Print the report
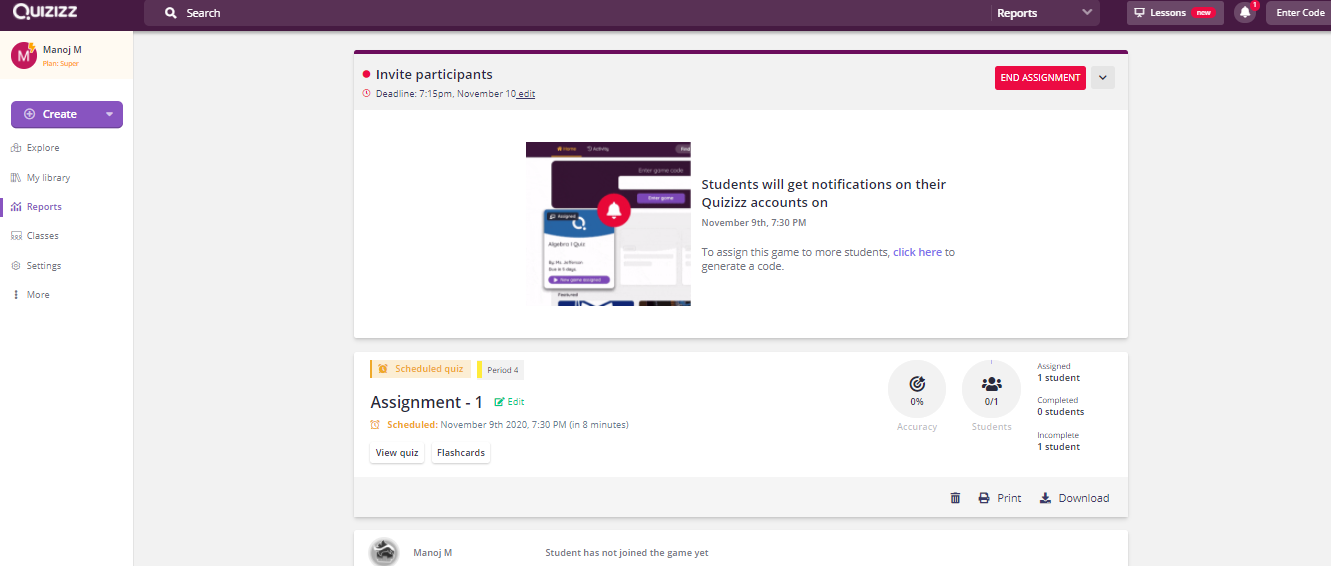 (x=999, y=498)
